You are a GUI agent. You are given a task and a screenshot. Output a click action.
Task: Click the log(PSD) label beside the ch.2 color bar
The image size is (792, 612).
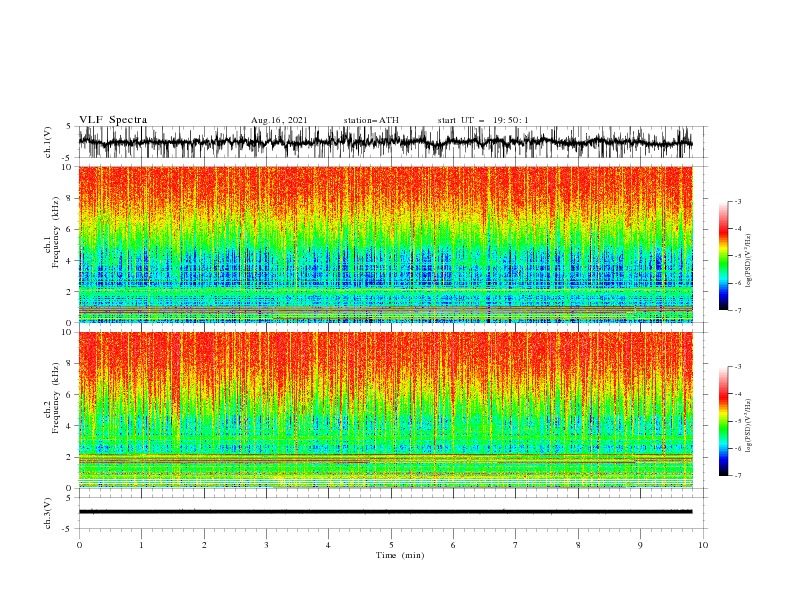749,426
